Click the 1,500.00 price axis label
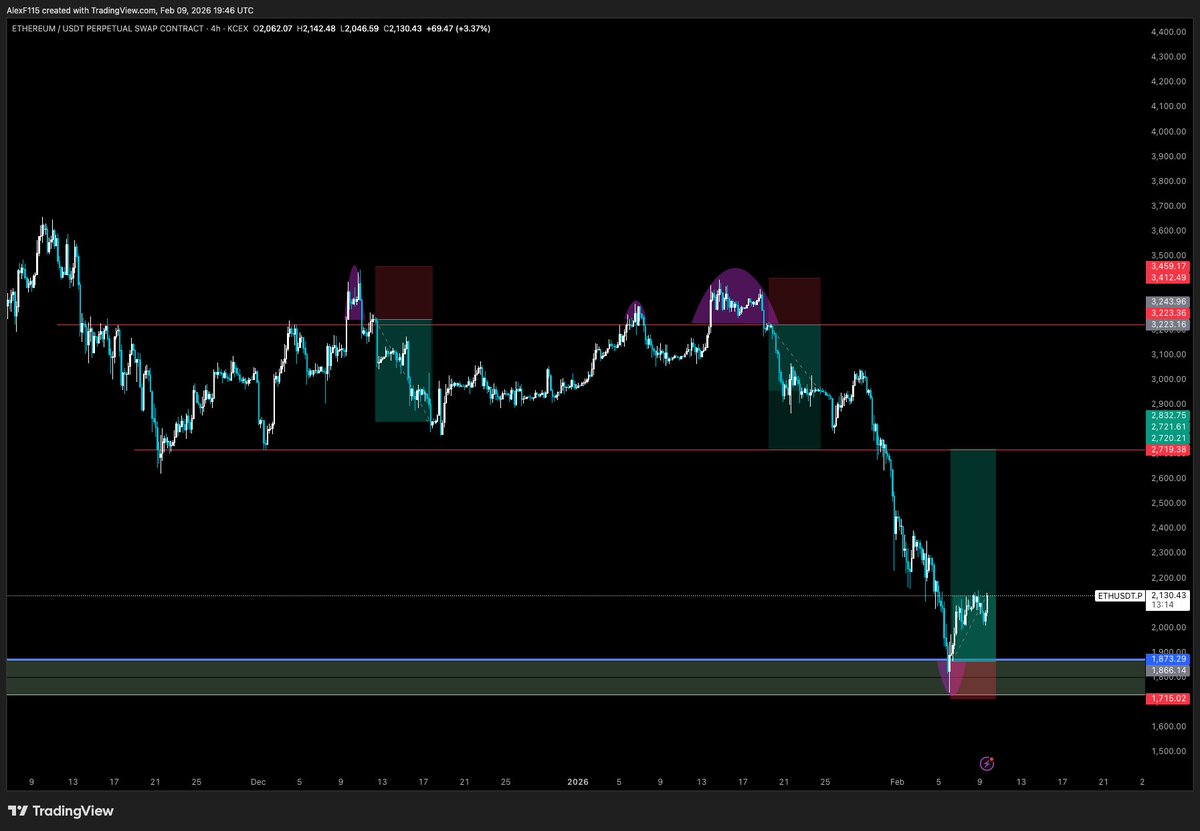Screen dimensions: 1200x831 coord(1168,751)
